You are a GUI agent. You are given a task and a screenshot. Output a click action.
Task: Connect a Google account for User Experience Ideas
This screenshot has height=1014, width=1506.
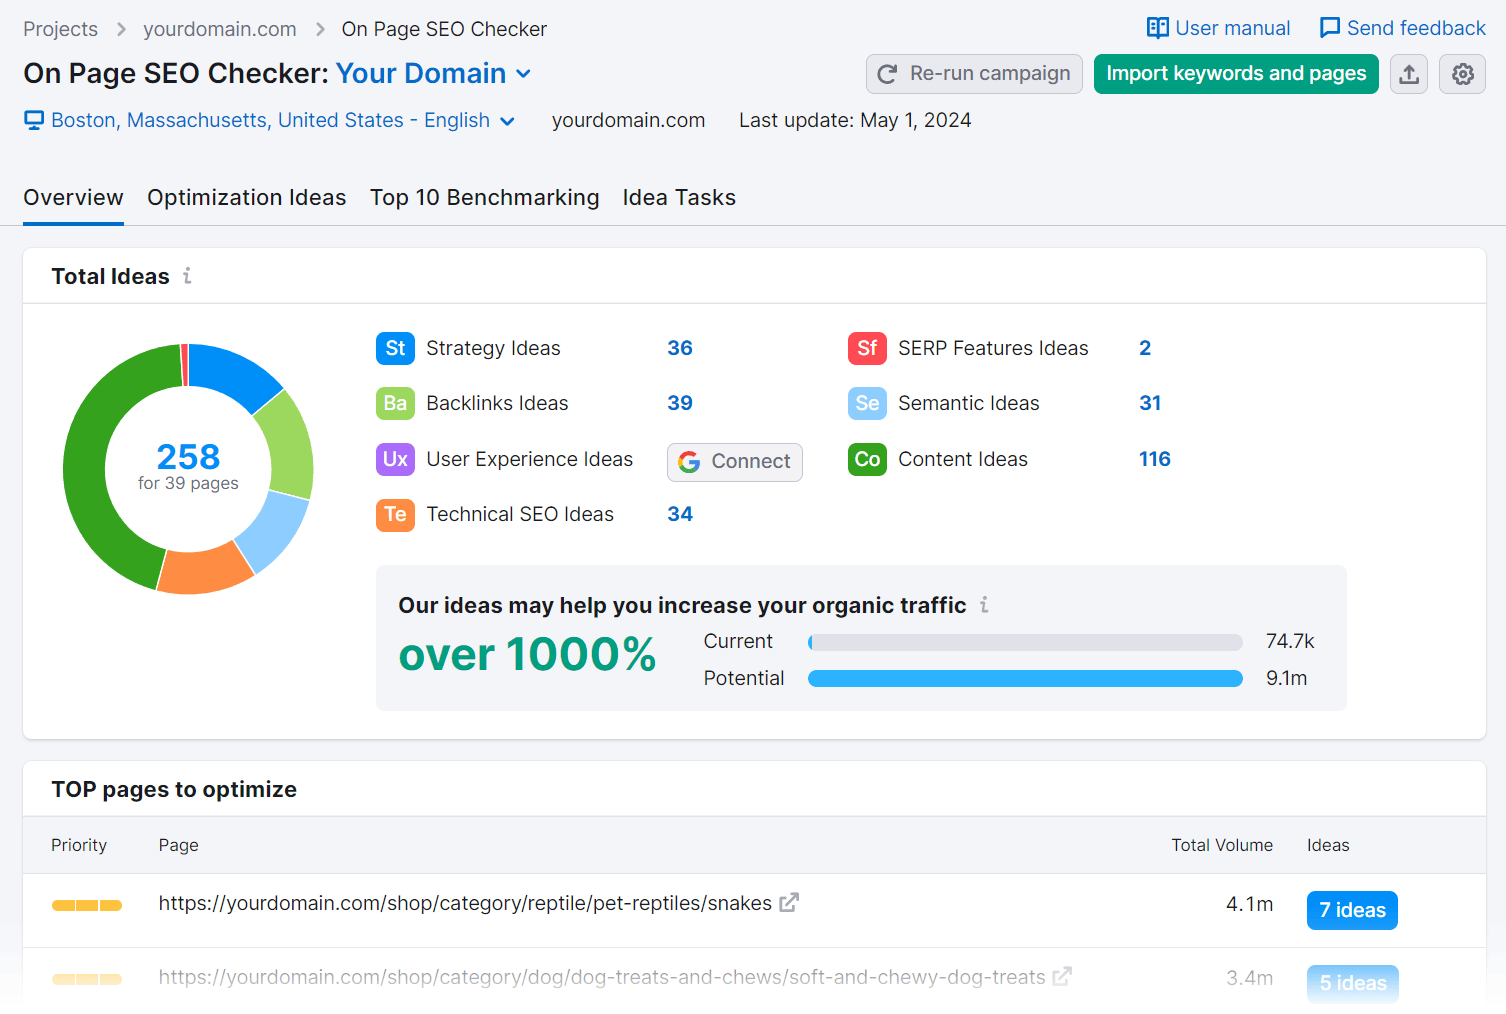[734, 462]
